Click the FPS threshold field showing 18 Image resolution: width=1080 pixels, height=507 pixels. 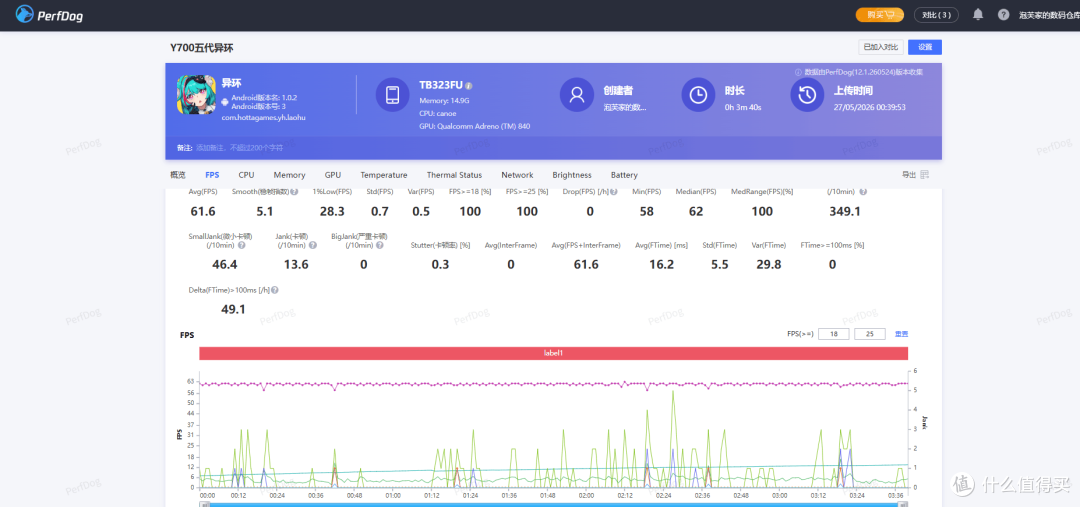click(x=833, y=334)
